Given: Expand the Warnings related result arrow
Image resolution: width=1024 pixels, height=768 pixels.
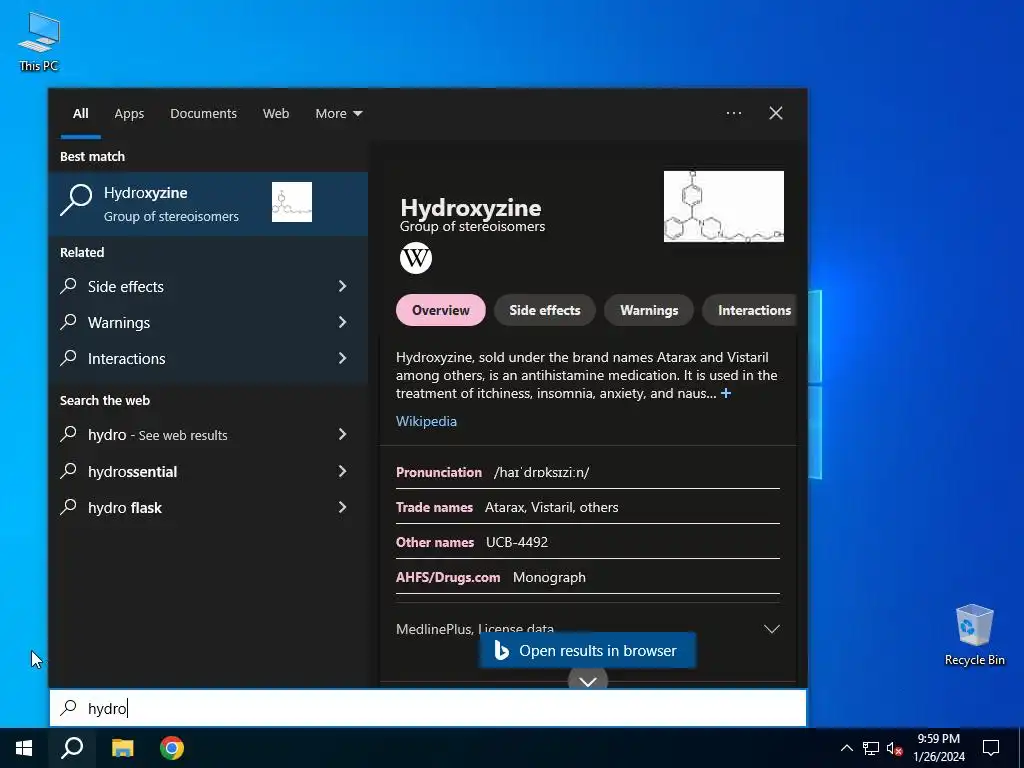Looking at the screenshot, I should point(342,322).
